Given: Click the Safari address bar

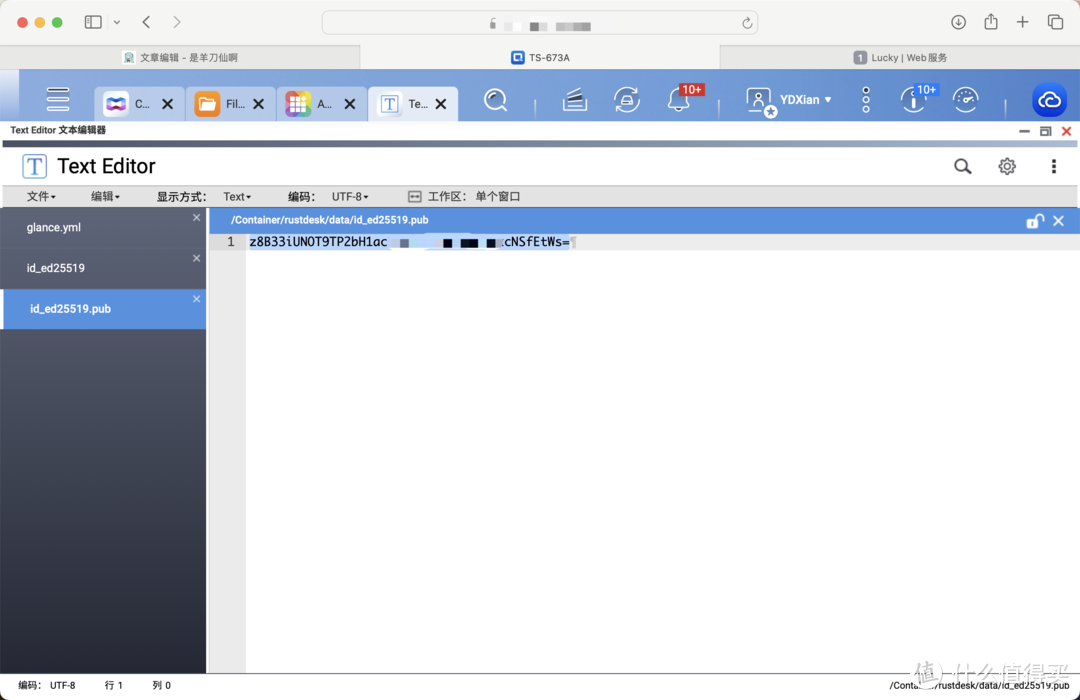Looking at the screenshot, I should (540, 23).
